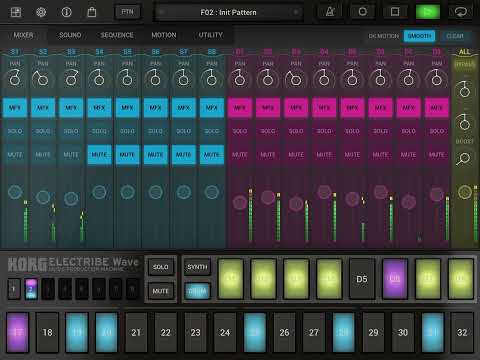480x360 pixels.
Task: Click the MUTE button beside the pads
Action: [160, 291]
